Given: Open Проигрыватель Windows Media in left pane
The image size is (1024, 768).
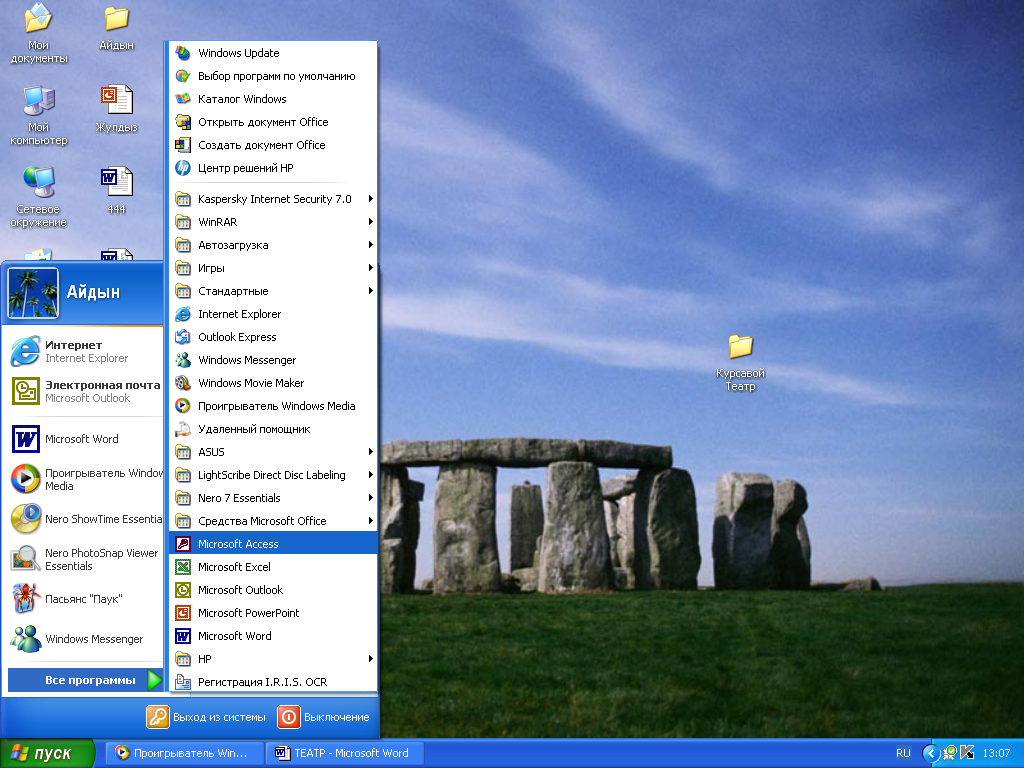Looking at the screenshot, I should point(85,479).
